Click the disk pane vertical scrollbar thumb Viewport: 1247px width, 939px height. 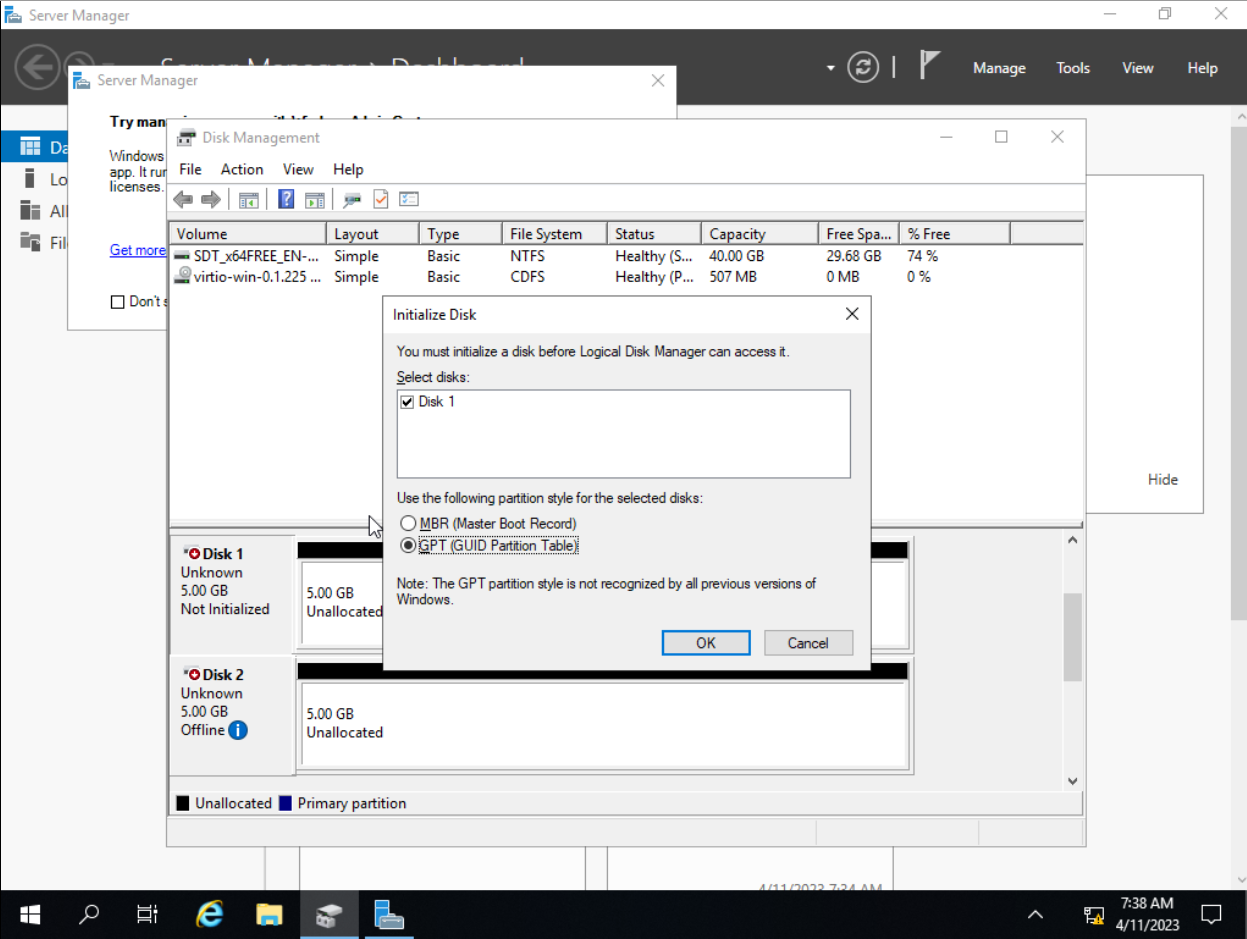(1072, 636)
